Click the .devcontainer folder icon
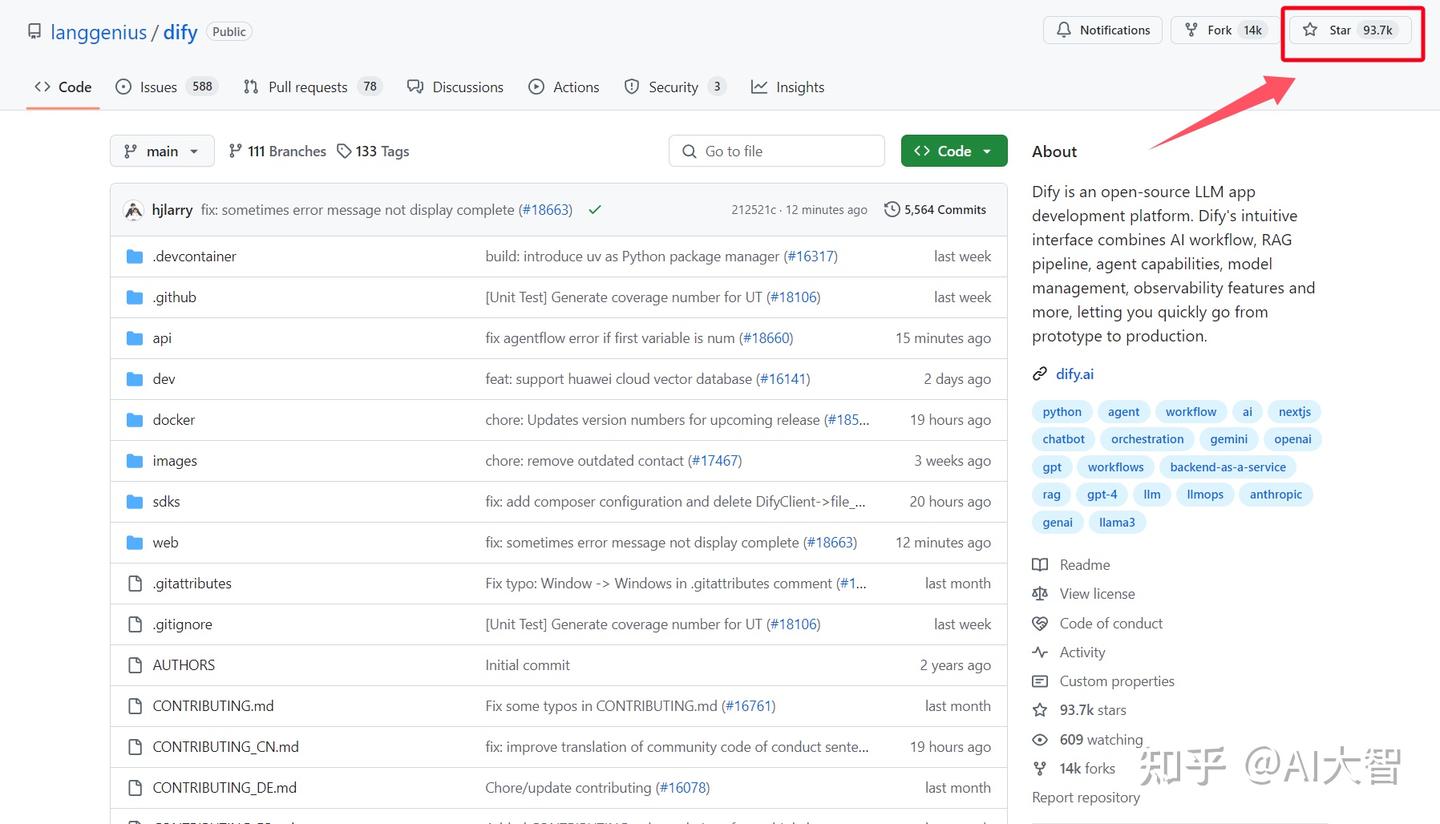The image size is (1440, 824). 135,257
